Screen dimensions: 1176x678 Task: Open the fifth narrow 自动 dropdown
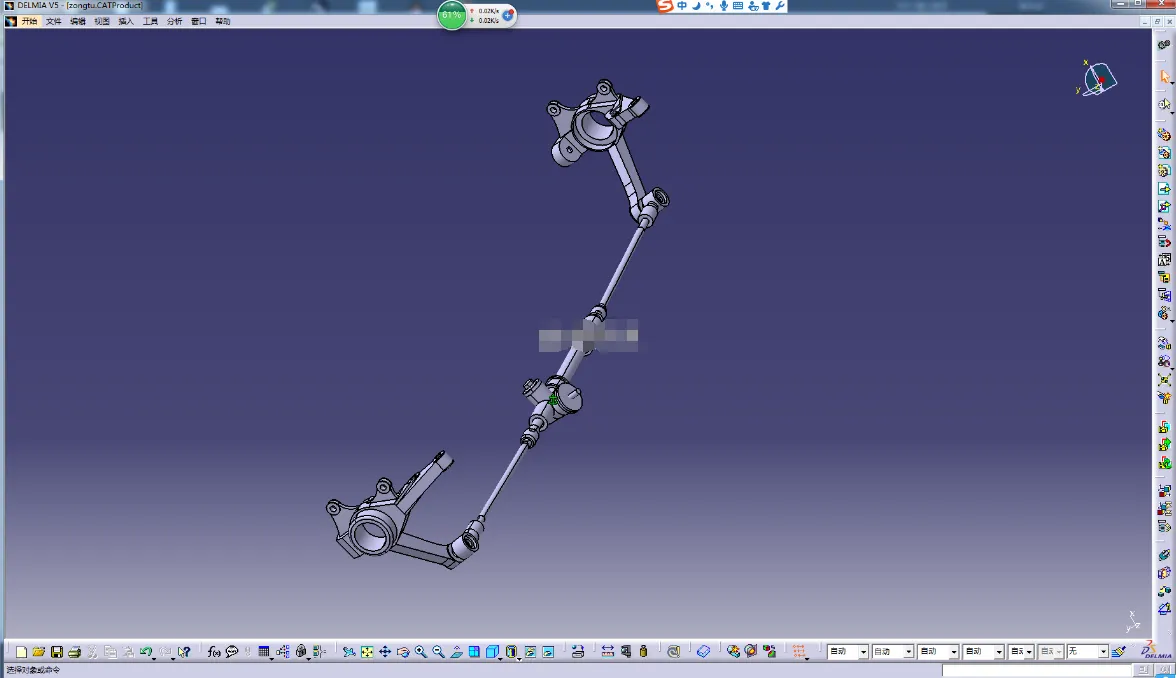point(1029,652)
